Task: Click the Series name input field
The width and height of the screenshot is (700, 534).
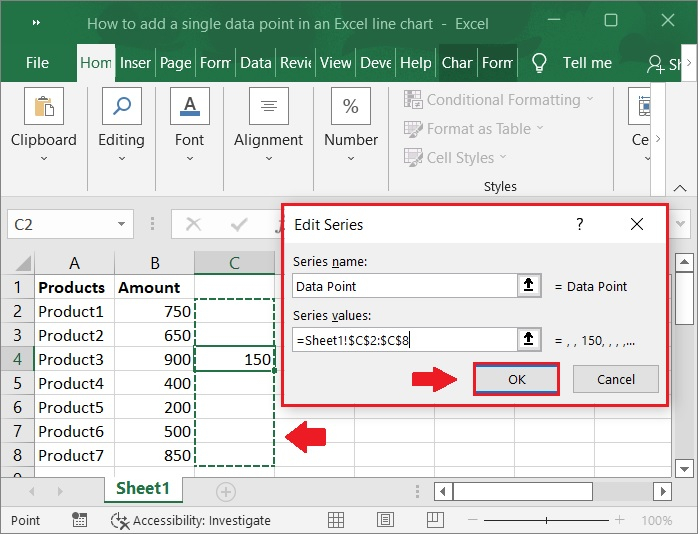Action: 405,286
